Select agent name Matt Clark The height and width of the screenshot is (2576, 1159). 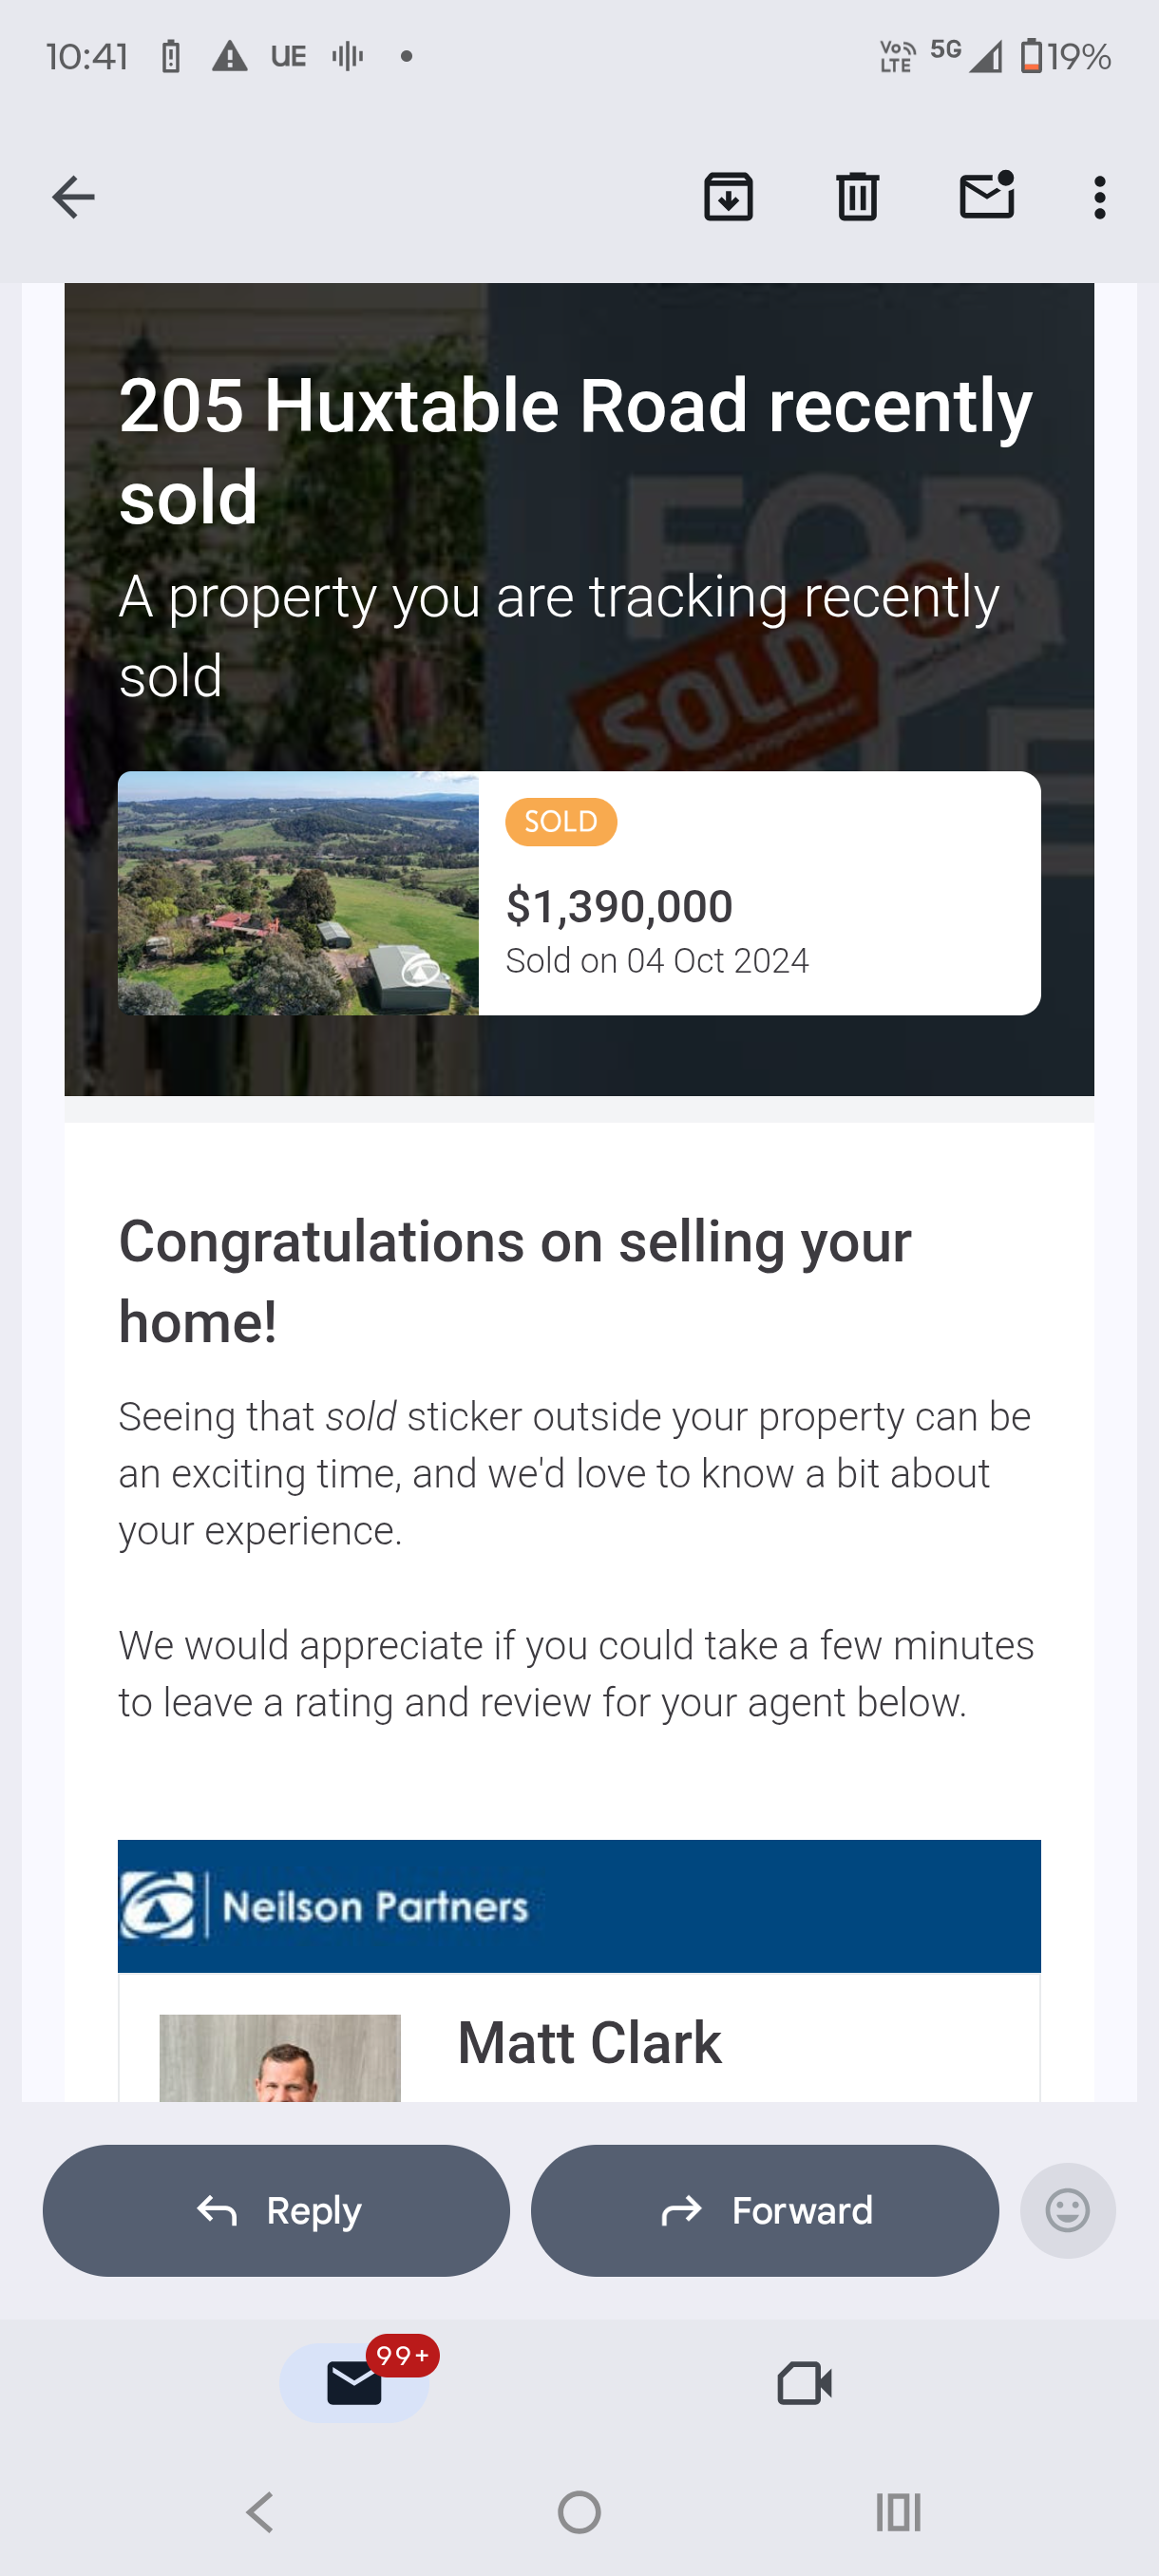tap(589, 2043)
